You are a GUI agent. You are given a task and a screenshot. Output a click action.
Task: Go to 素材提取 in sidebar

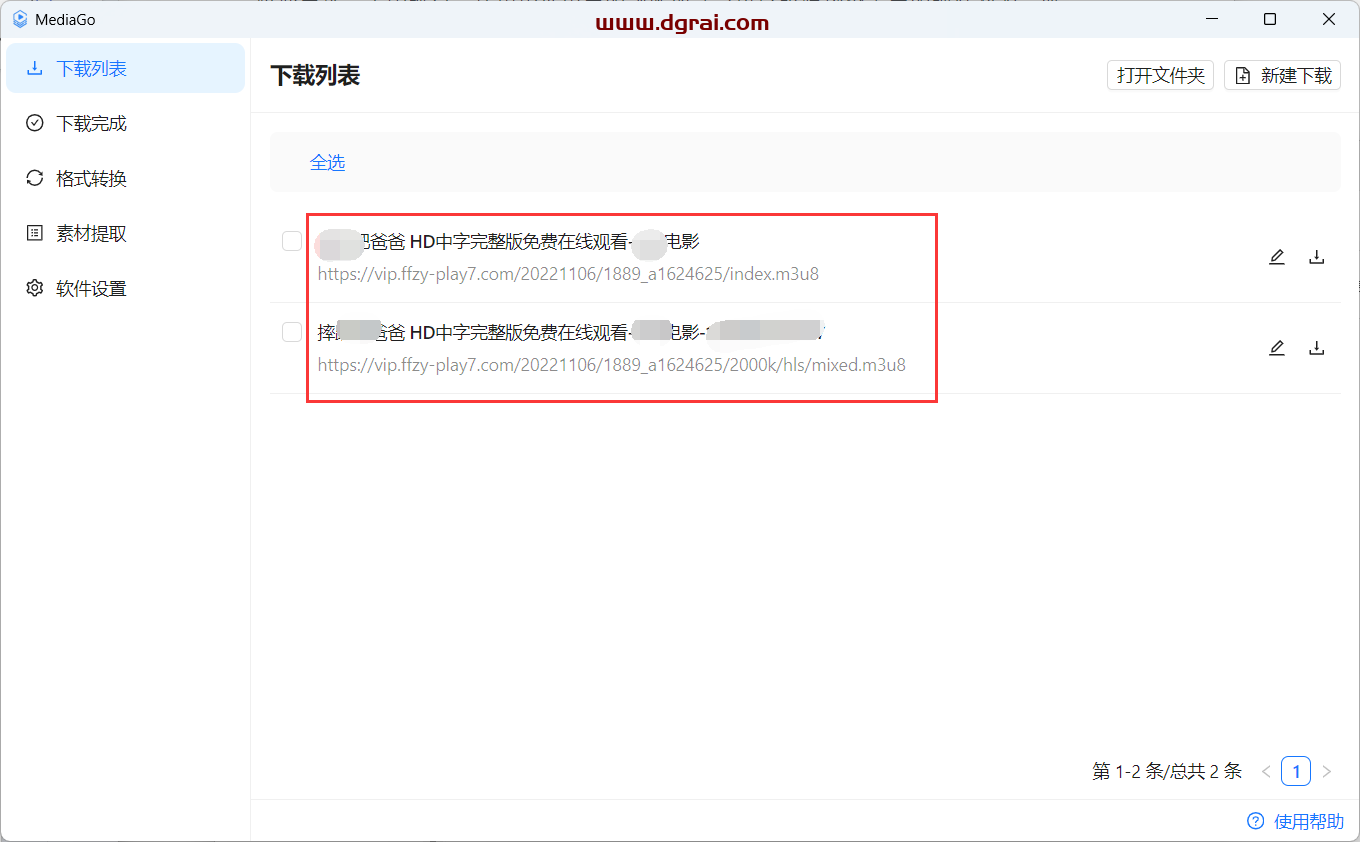pyautogui.click(x=125, y=233)
